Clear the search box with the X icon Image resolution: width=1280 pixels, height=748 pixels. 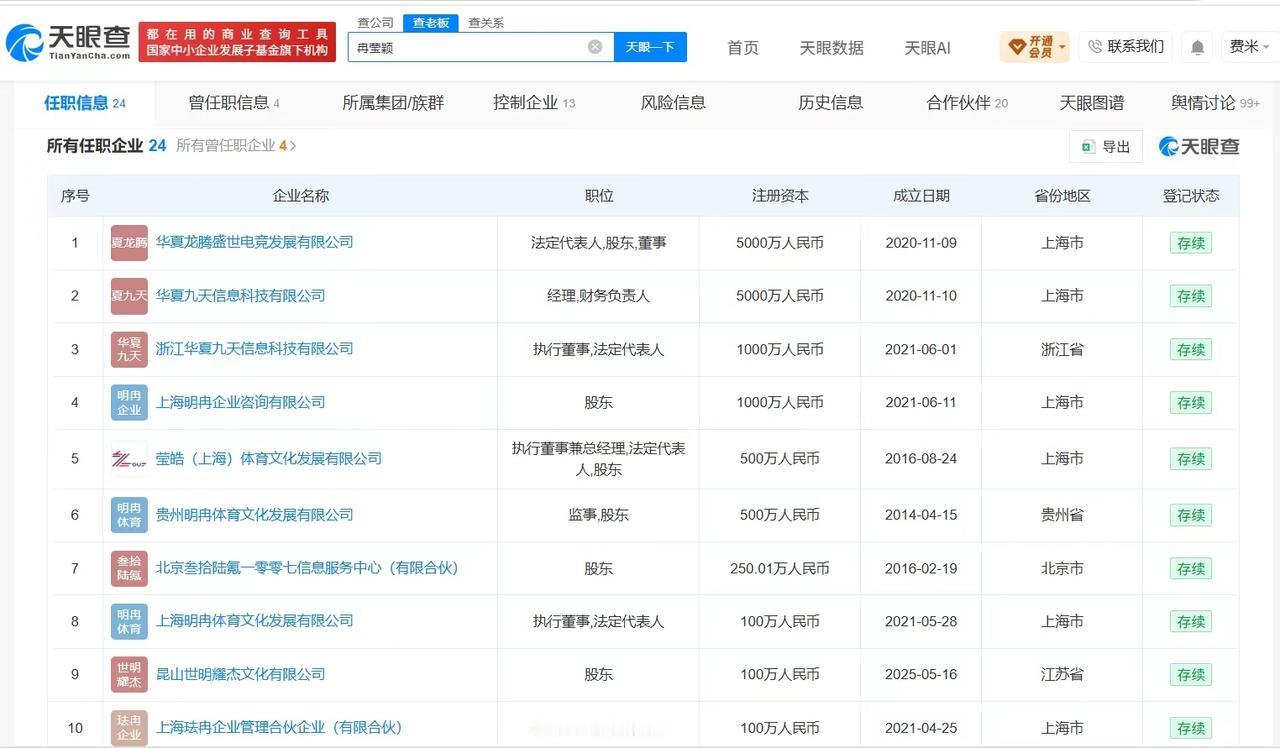click(595, 47)
